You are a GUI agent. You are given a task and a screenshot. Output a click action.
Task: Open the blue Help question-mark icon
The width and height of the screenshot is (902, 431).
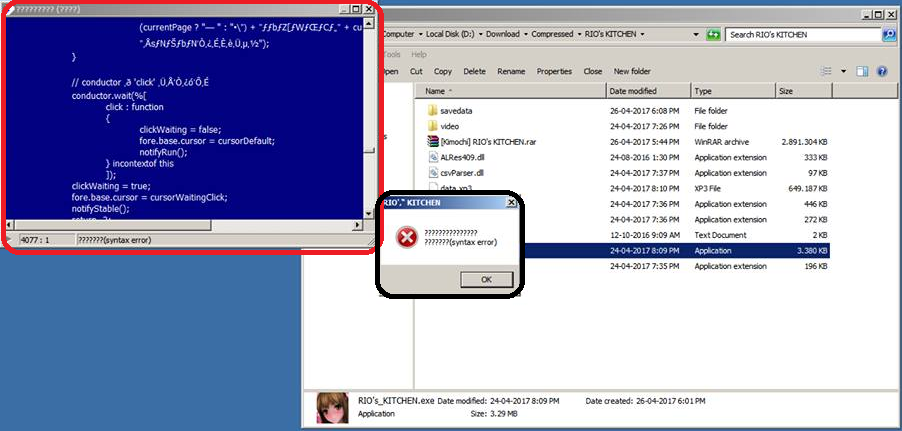(881, 71)
